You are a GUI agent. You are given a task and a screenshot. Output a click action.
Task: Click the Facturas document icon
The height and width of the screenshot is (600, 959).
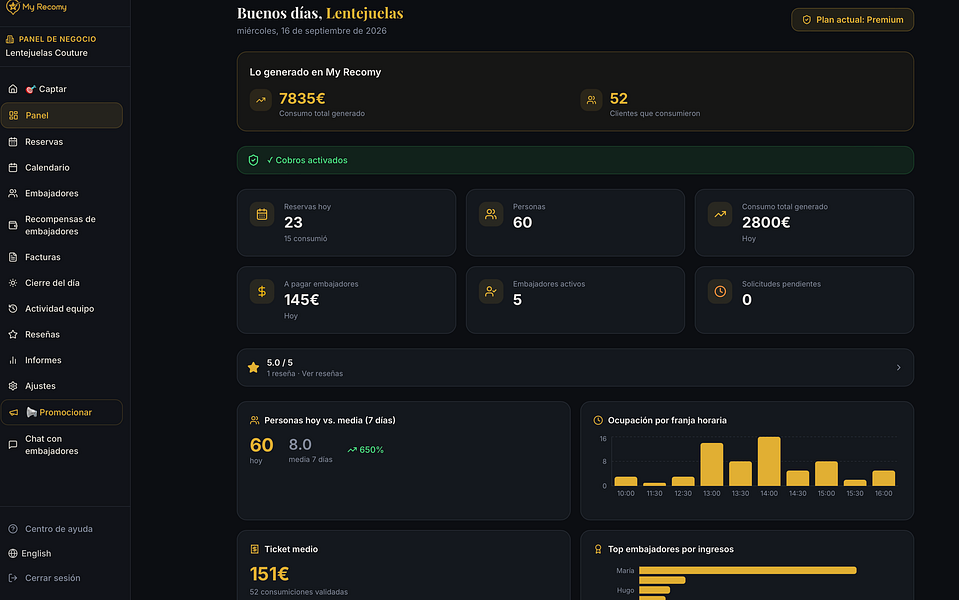[x=13, y=257]
